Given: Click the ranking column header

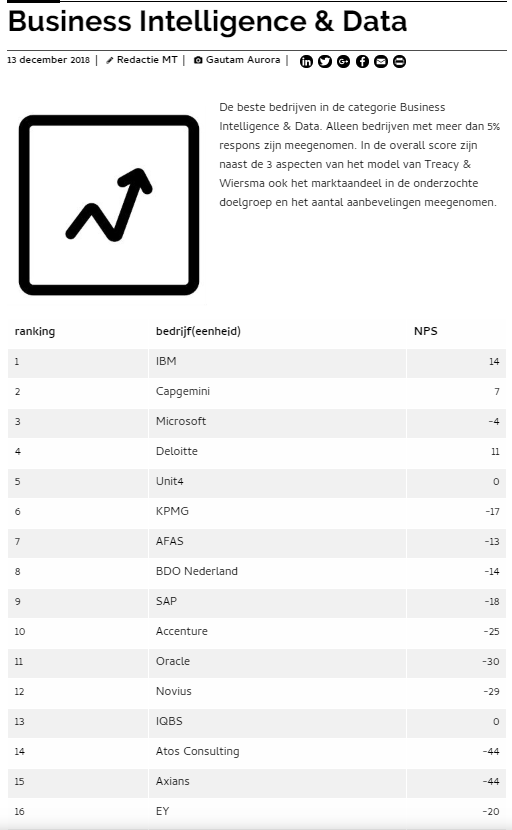Looking at the screenshot, I should (x=35, y=331).
